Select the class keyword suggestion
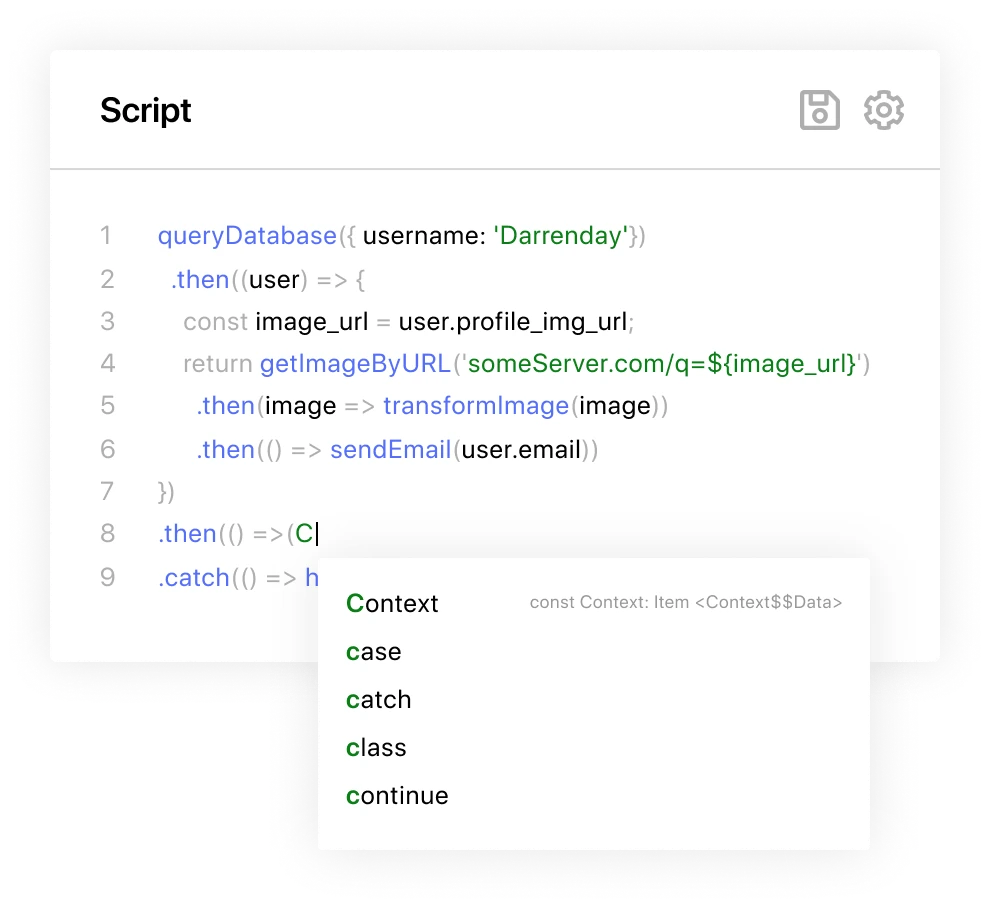The image size is (990, 910). pos(375,748)
